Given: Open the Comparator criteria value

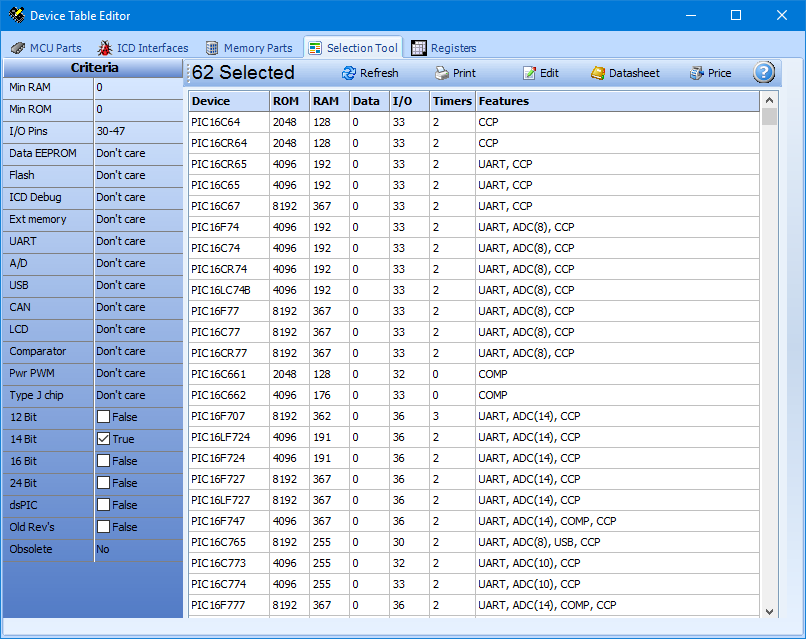Looking at the screenshot, I should coord(139,351).
